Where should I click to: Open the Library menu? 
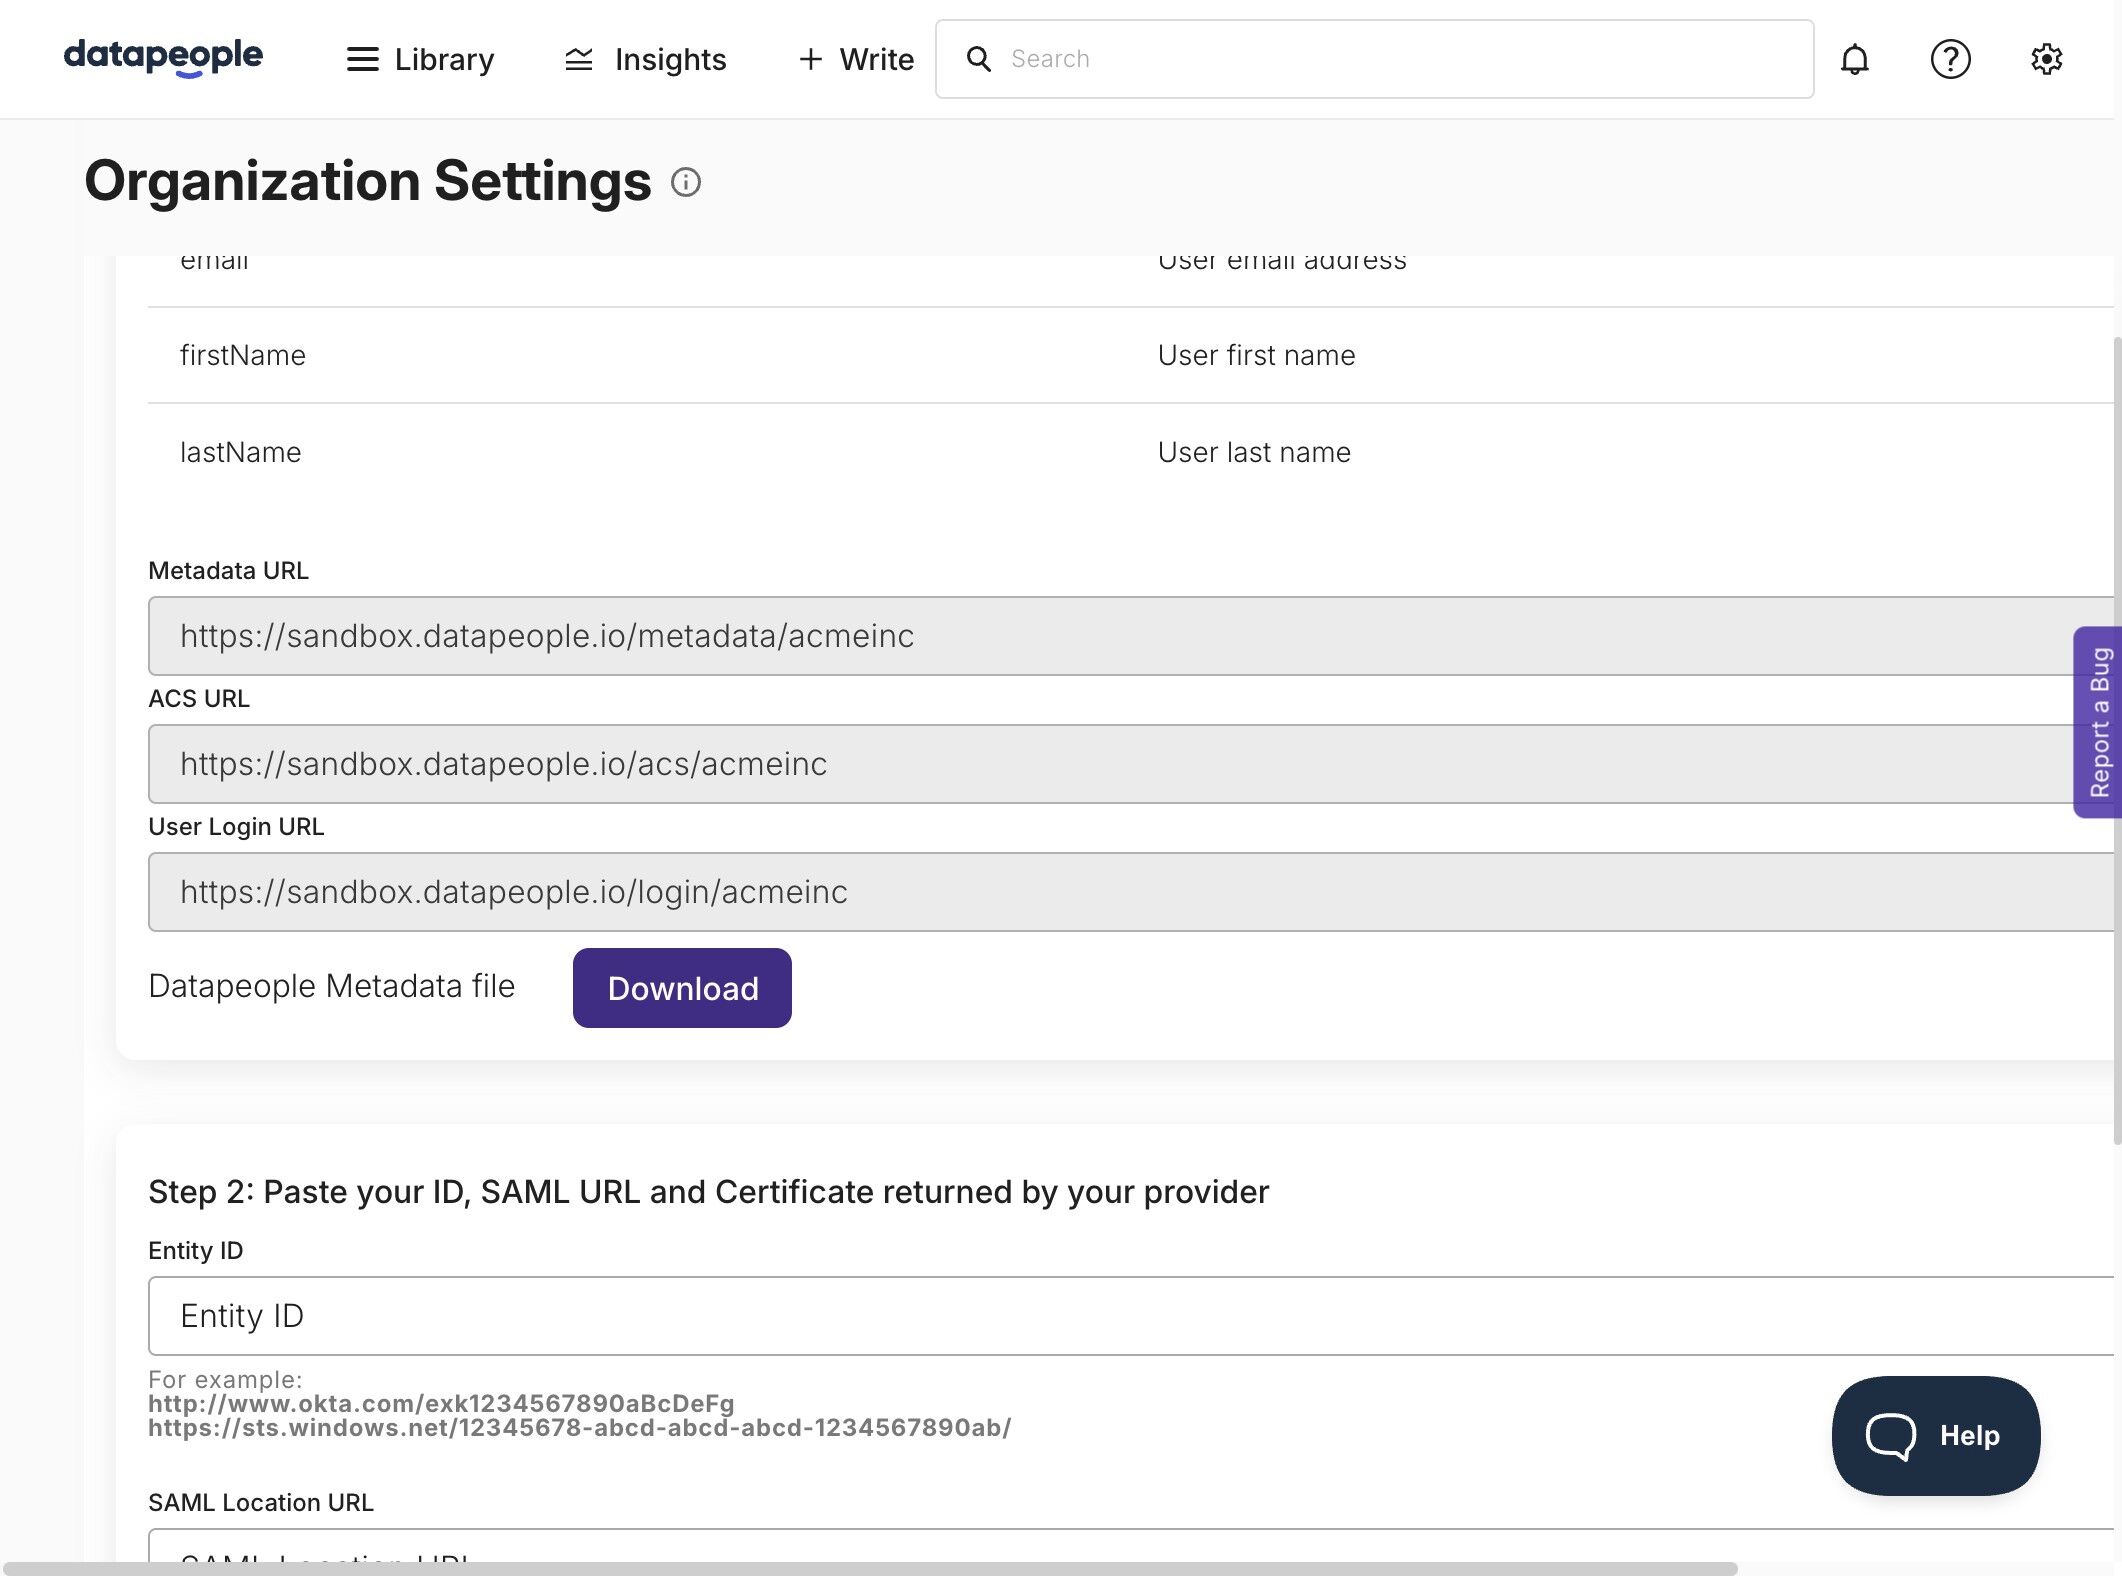coord(444,60)
